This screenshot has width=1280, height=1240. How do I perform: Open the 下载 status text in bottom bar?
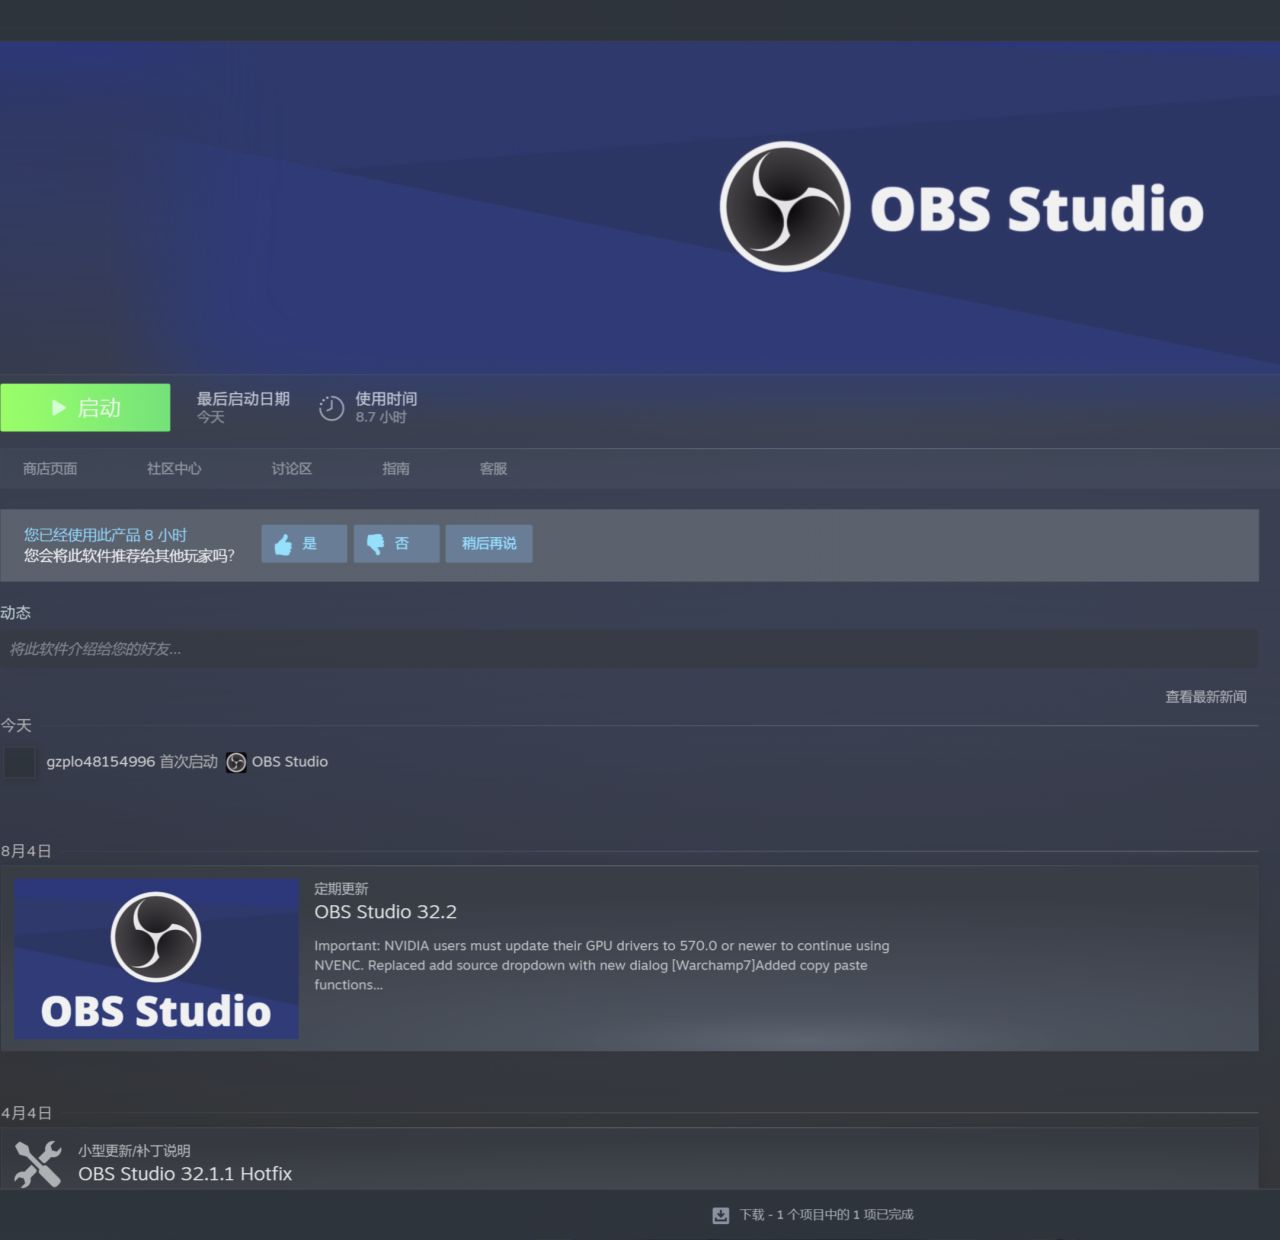(x=827, y=1215)
